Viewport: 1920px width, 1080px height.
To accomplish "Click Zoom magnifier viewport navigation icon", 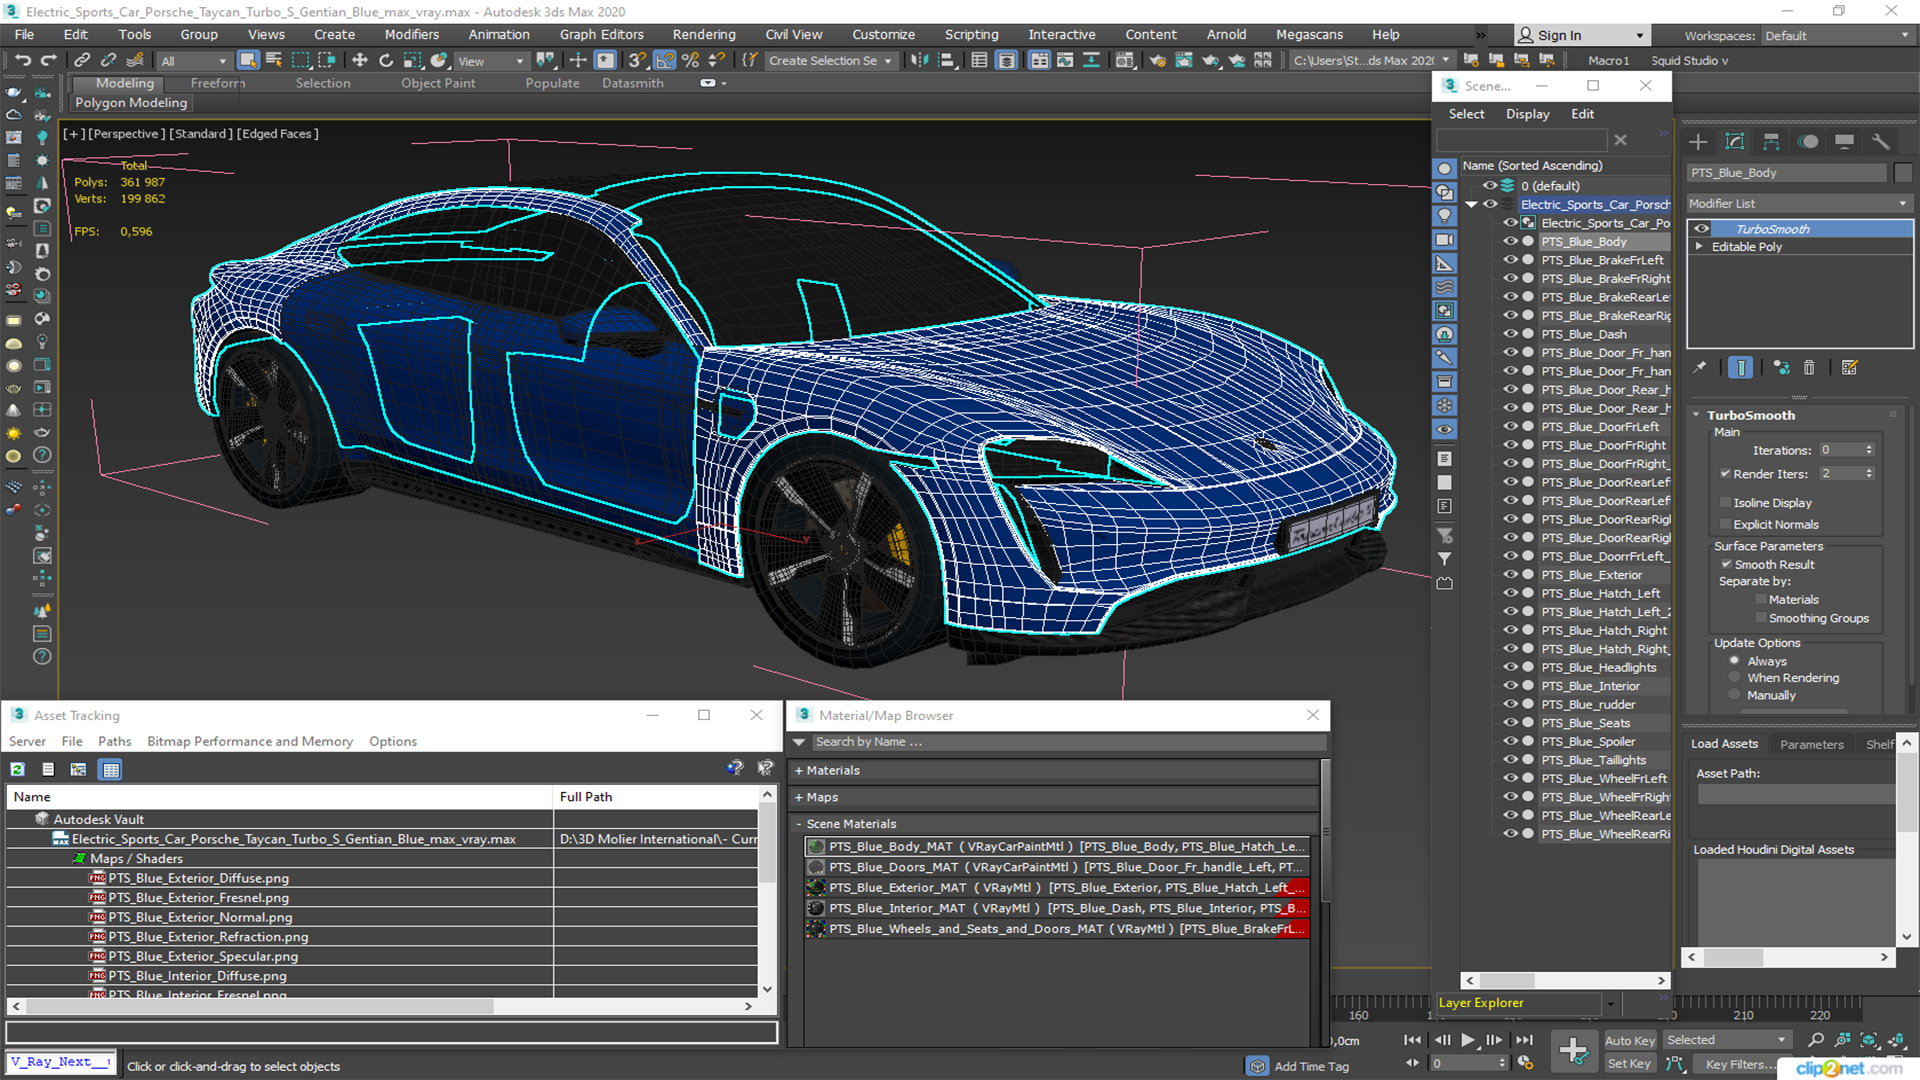I will point(1816,1041).
